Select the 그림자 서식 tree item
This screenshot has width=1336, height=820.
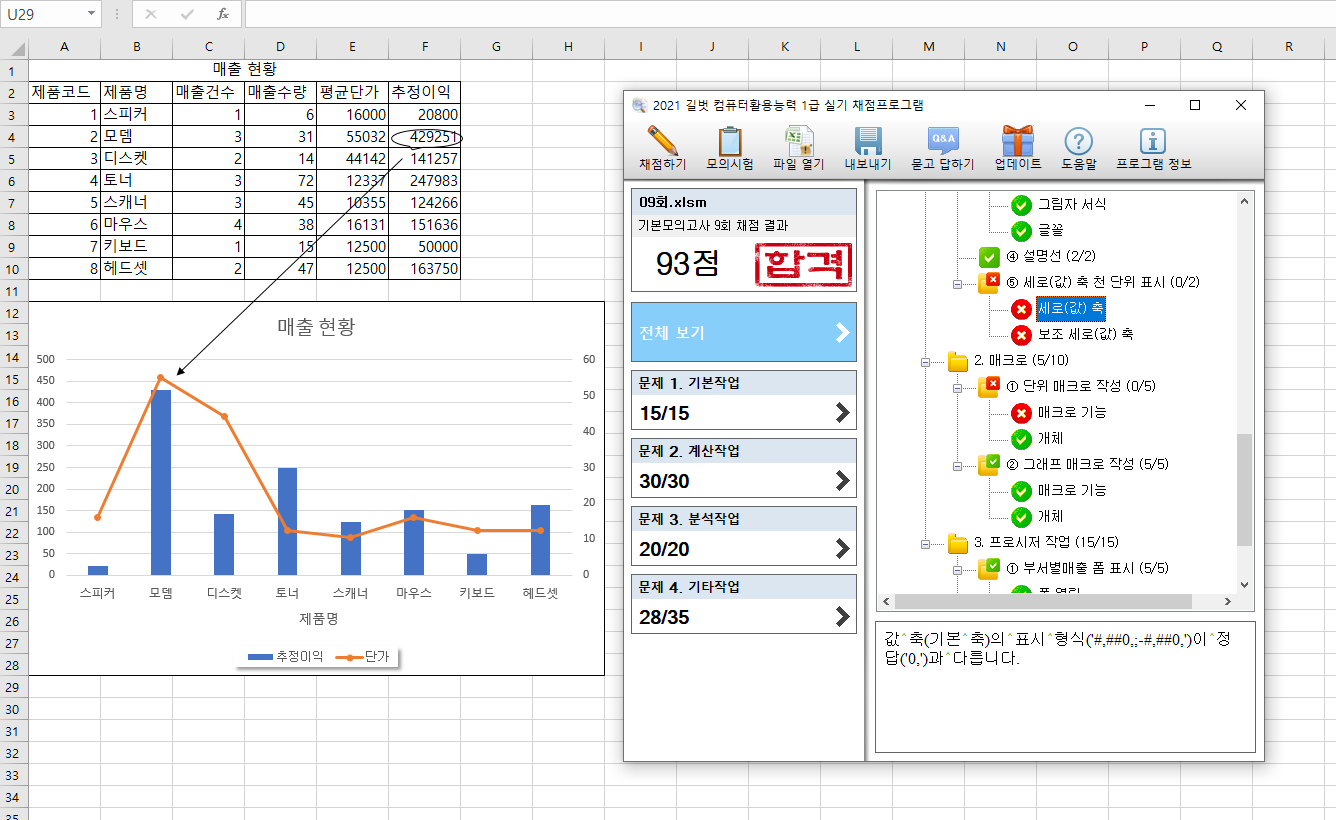click(x=1071, y=204)
